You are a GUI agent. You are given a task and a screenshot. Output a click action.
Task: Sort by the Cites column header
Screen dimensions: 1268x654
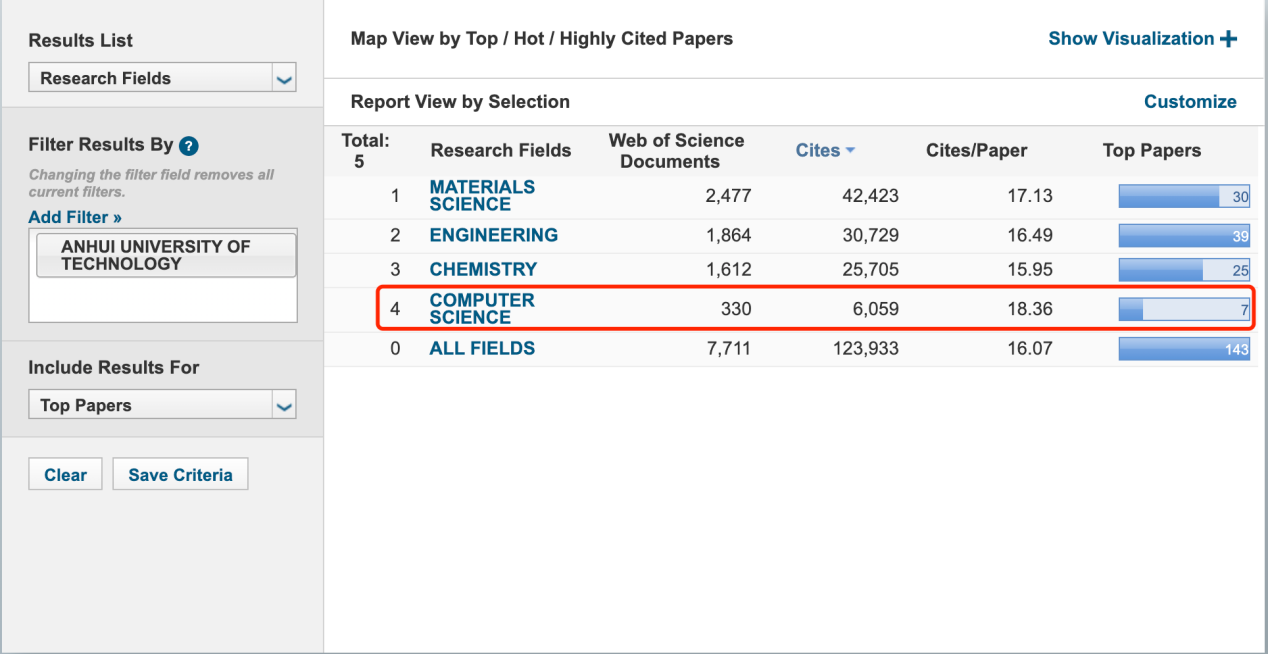817,150
